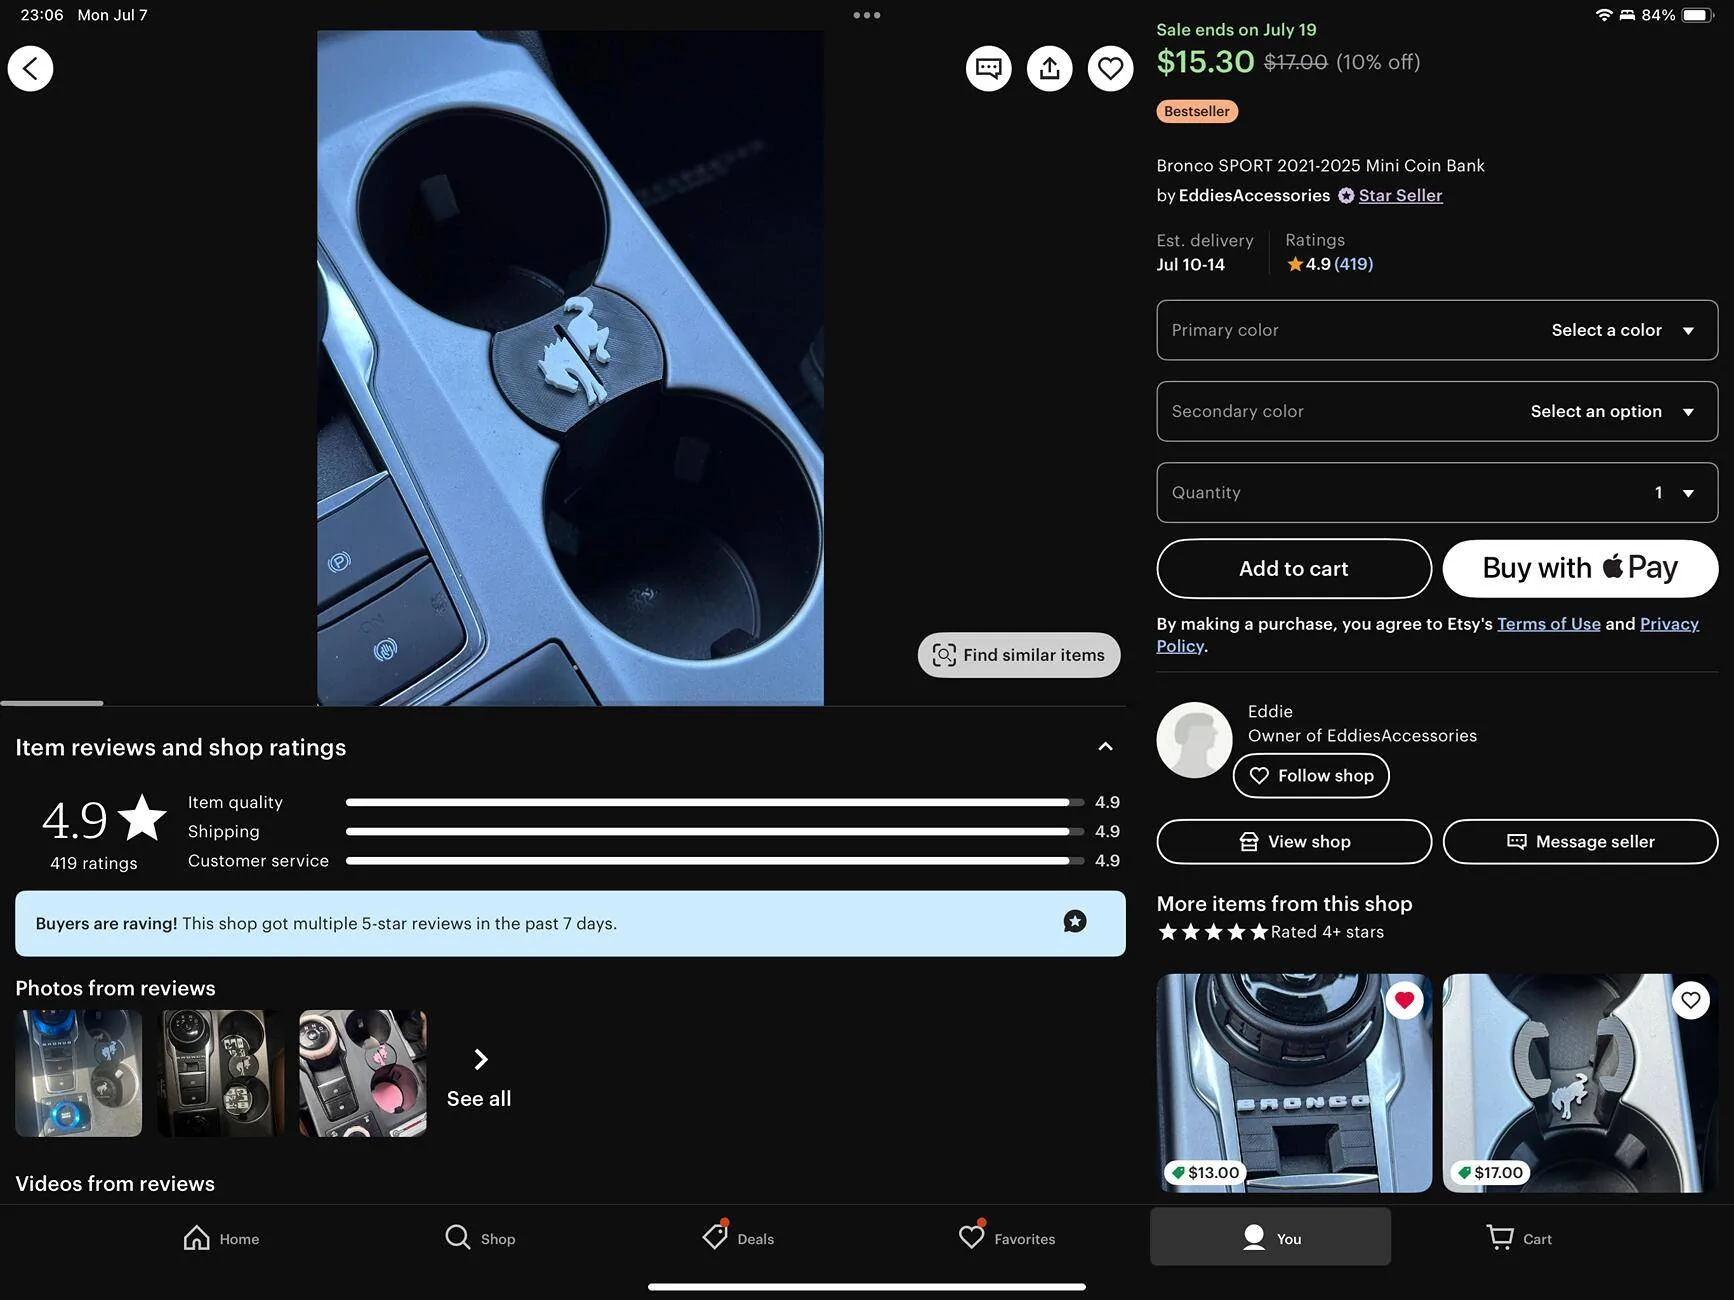Tap the back arrow button

click(x=30, y=69)
